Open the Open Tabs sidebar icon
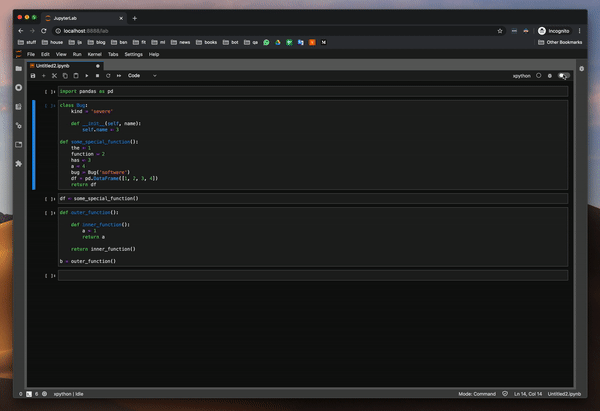Screen dimensions: 600x411 [19, 144]
